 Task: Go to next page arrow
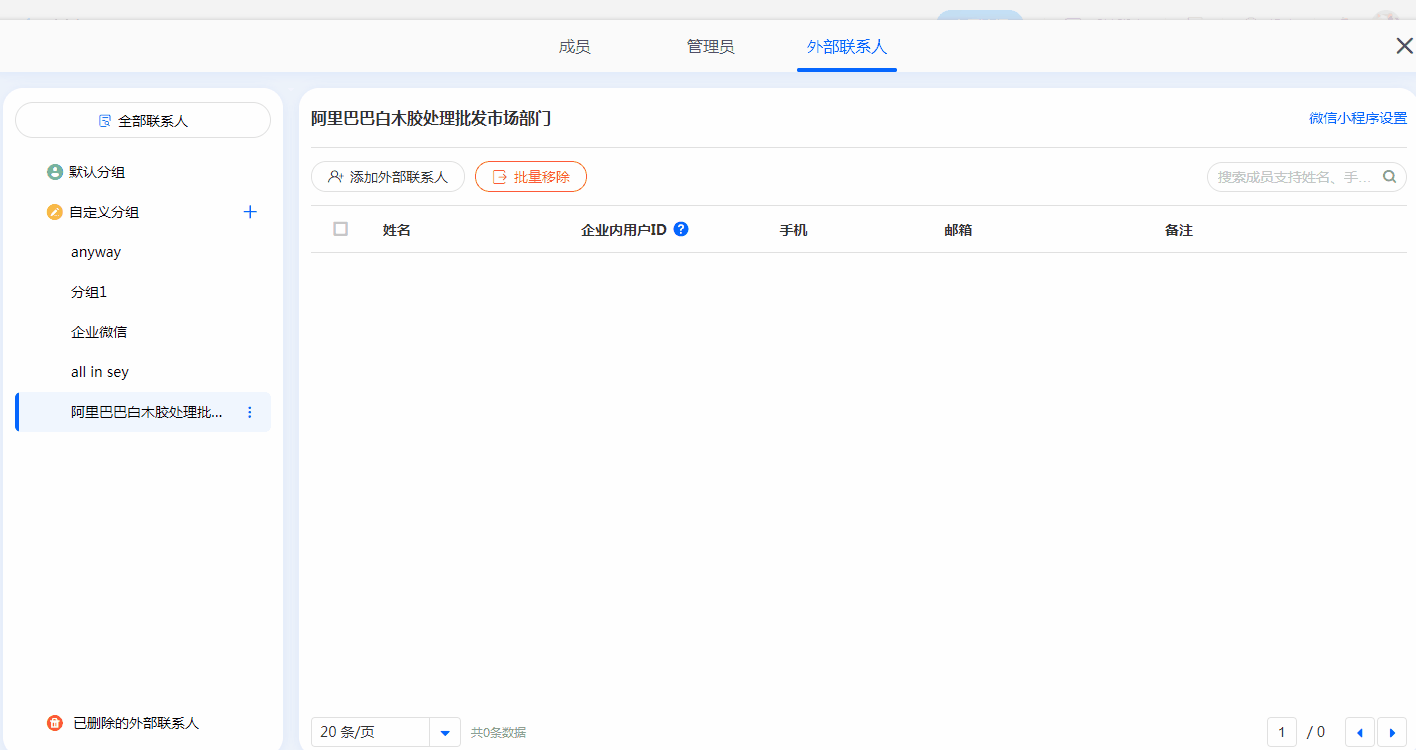click(1391, 732)
